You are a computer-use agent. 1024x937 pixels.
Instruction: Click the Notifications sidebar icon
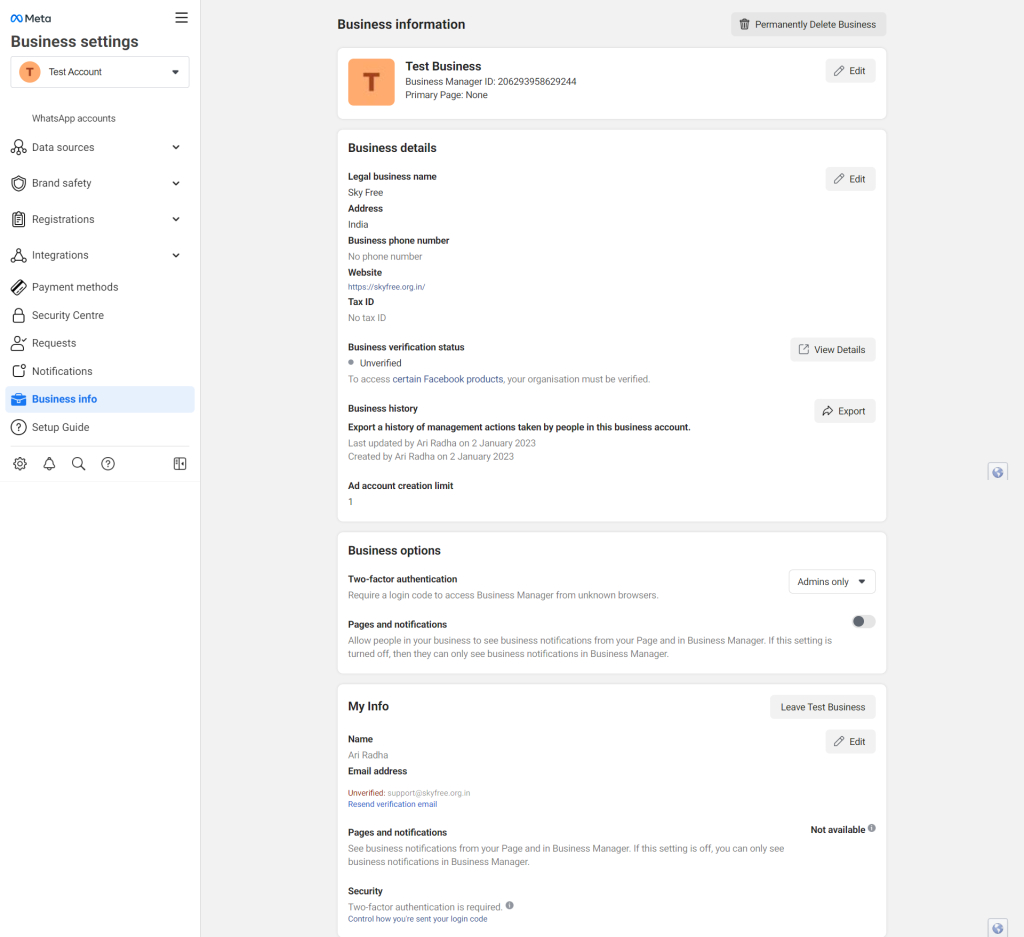tap(19, 372)
